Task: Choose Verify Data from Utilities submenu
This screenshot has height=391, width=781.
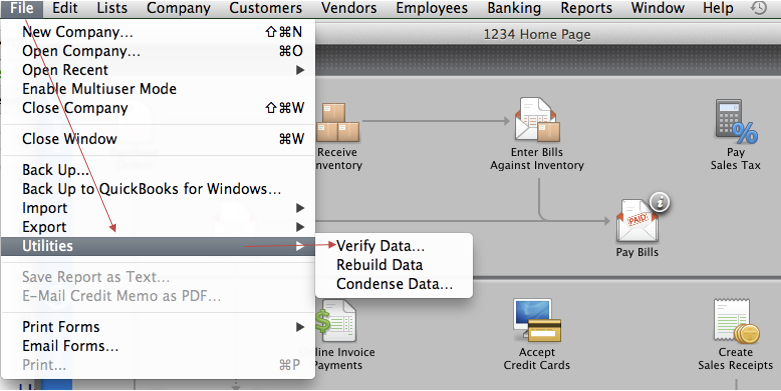Action: coord(394,246)
